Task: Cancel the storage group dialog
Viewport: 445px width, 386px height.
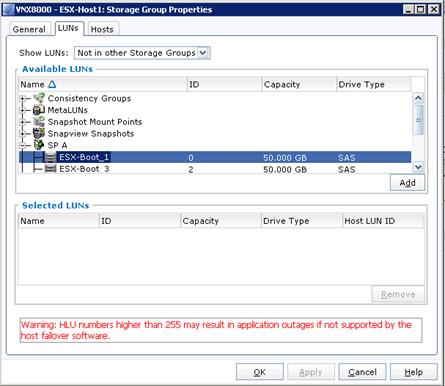Action: click(362, 372)
